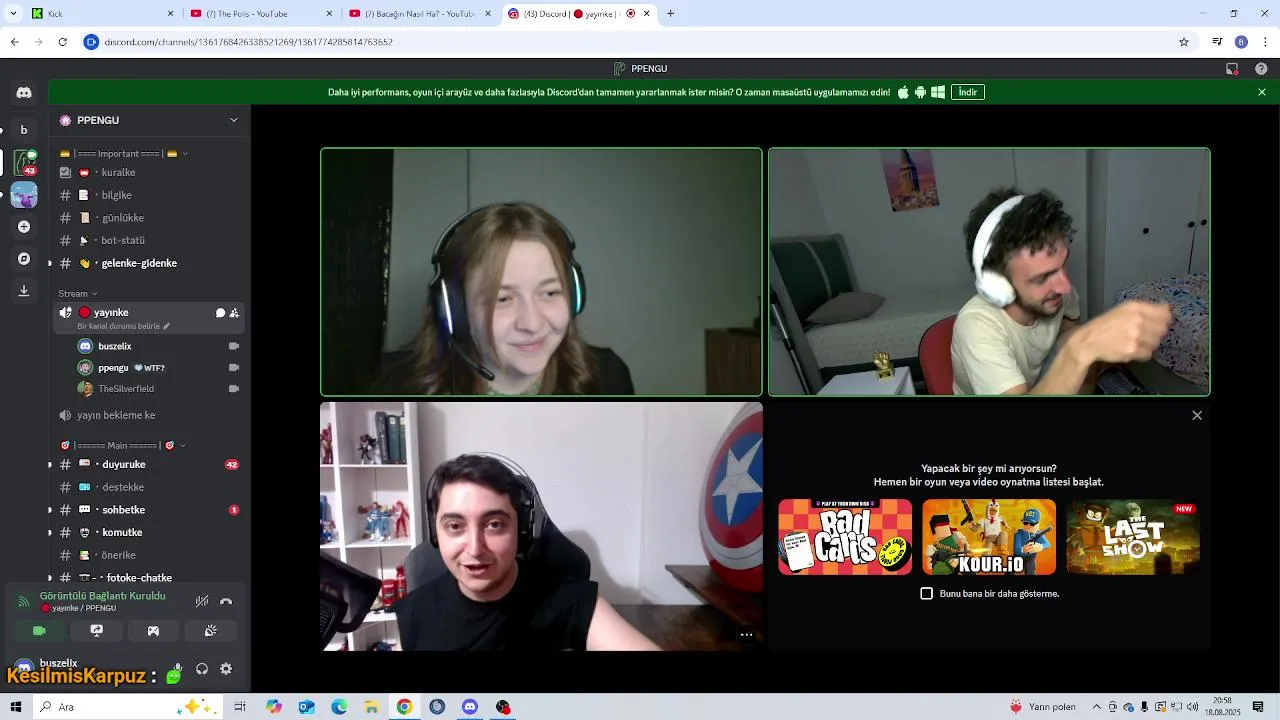Launch The Last Show activity card
Image resolution: width=1280 pixels, height=720 pixels.
point(1133,537)
